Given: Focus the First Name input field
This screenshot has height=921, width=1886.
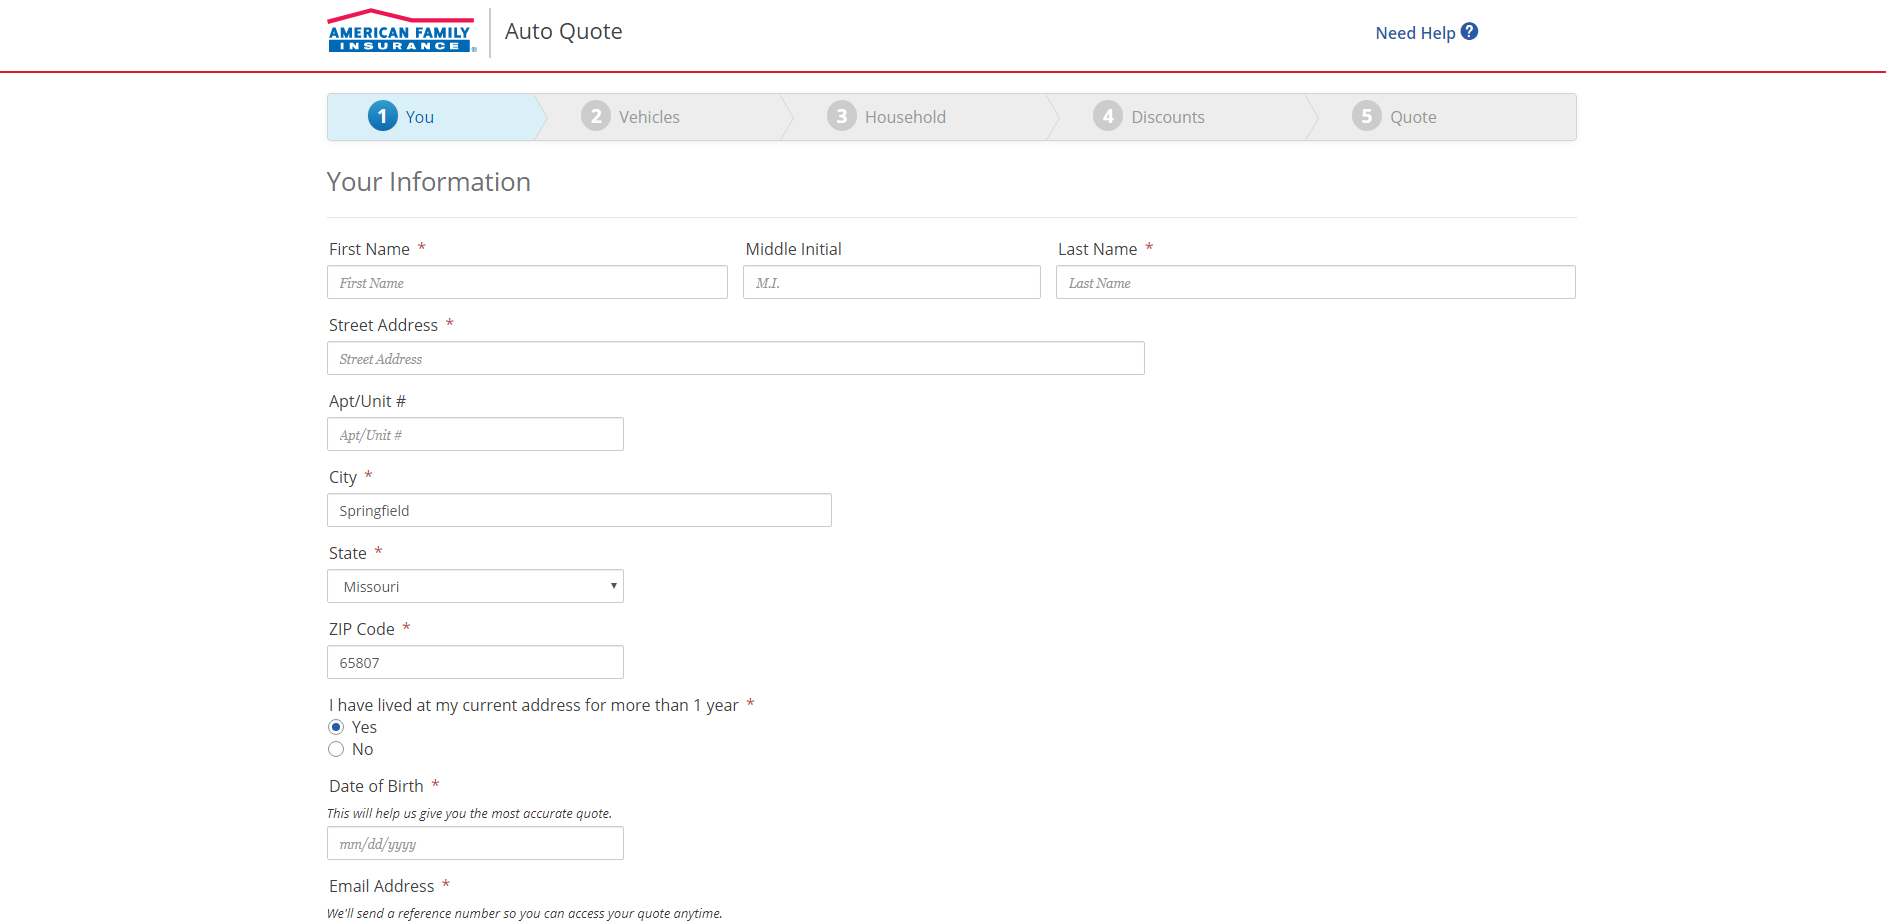Looking at the screenshot, I should (x=527, y=283).
